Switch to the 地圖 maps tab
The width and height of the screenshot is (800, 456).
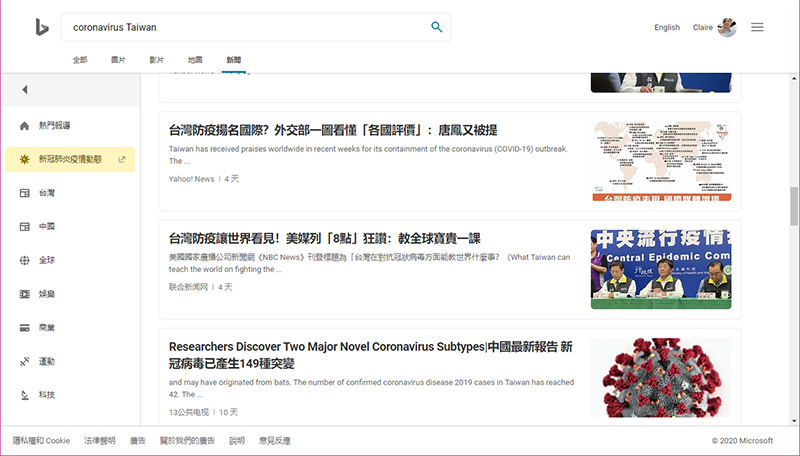(195, 60)
